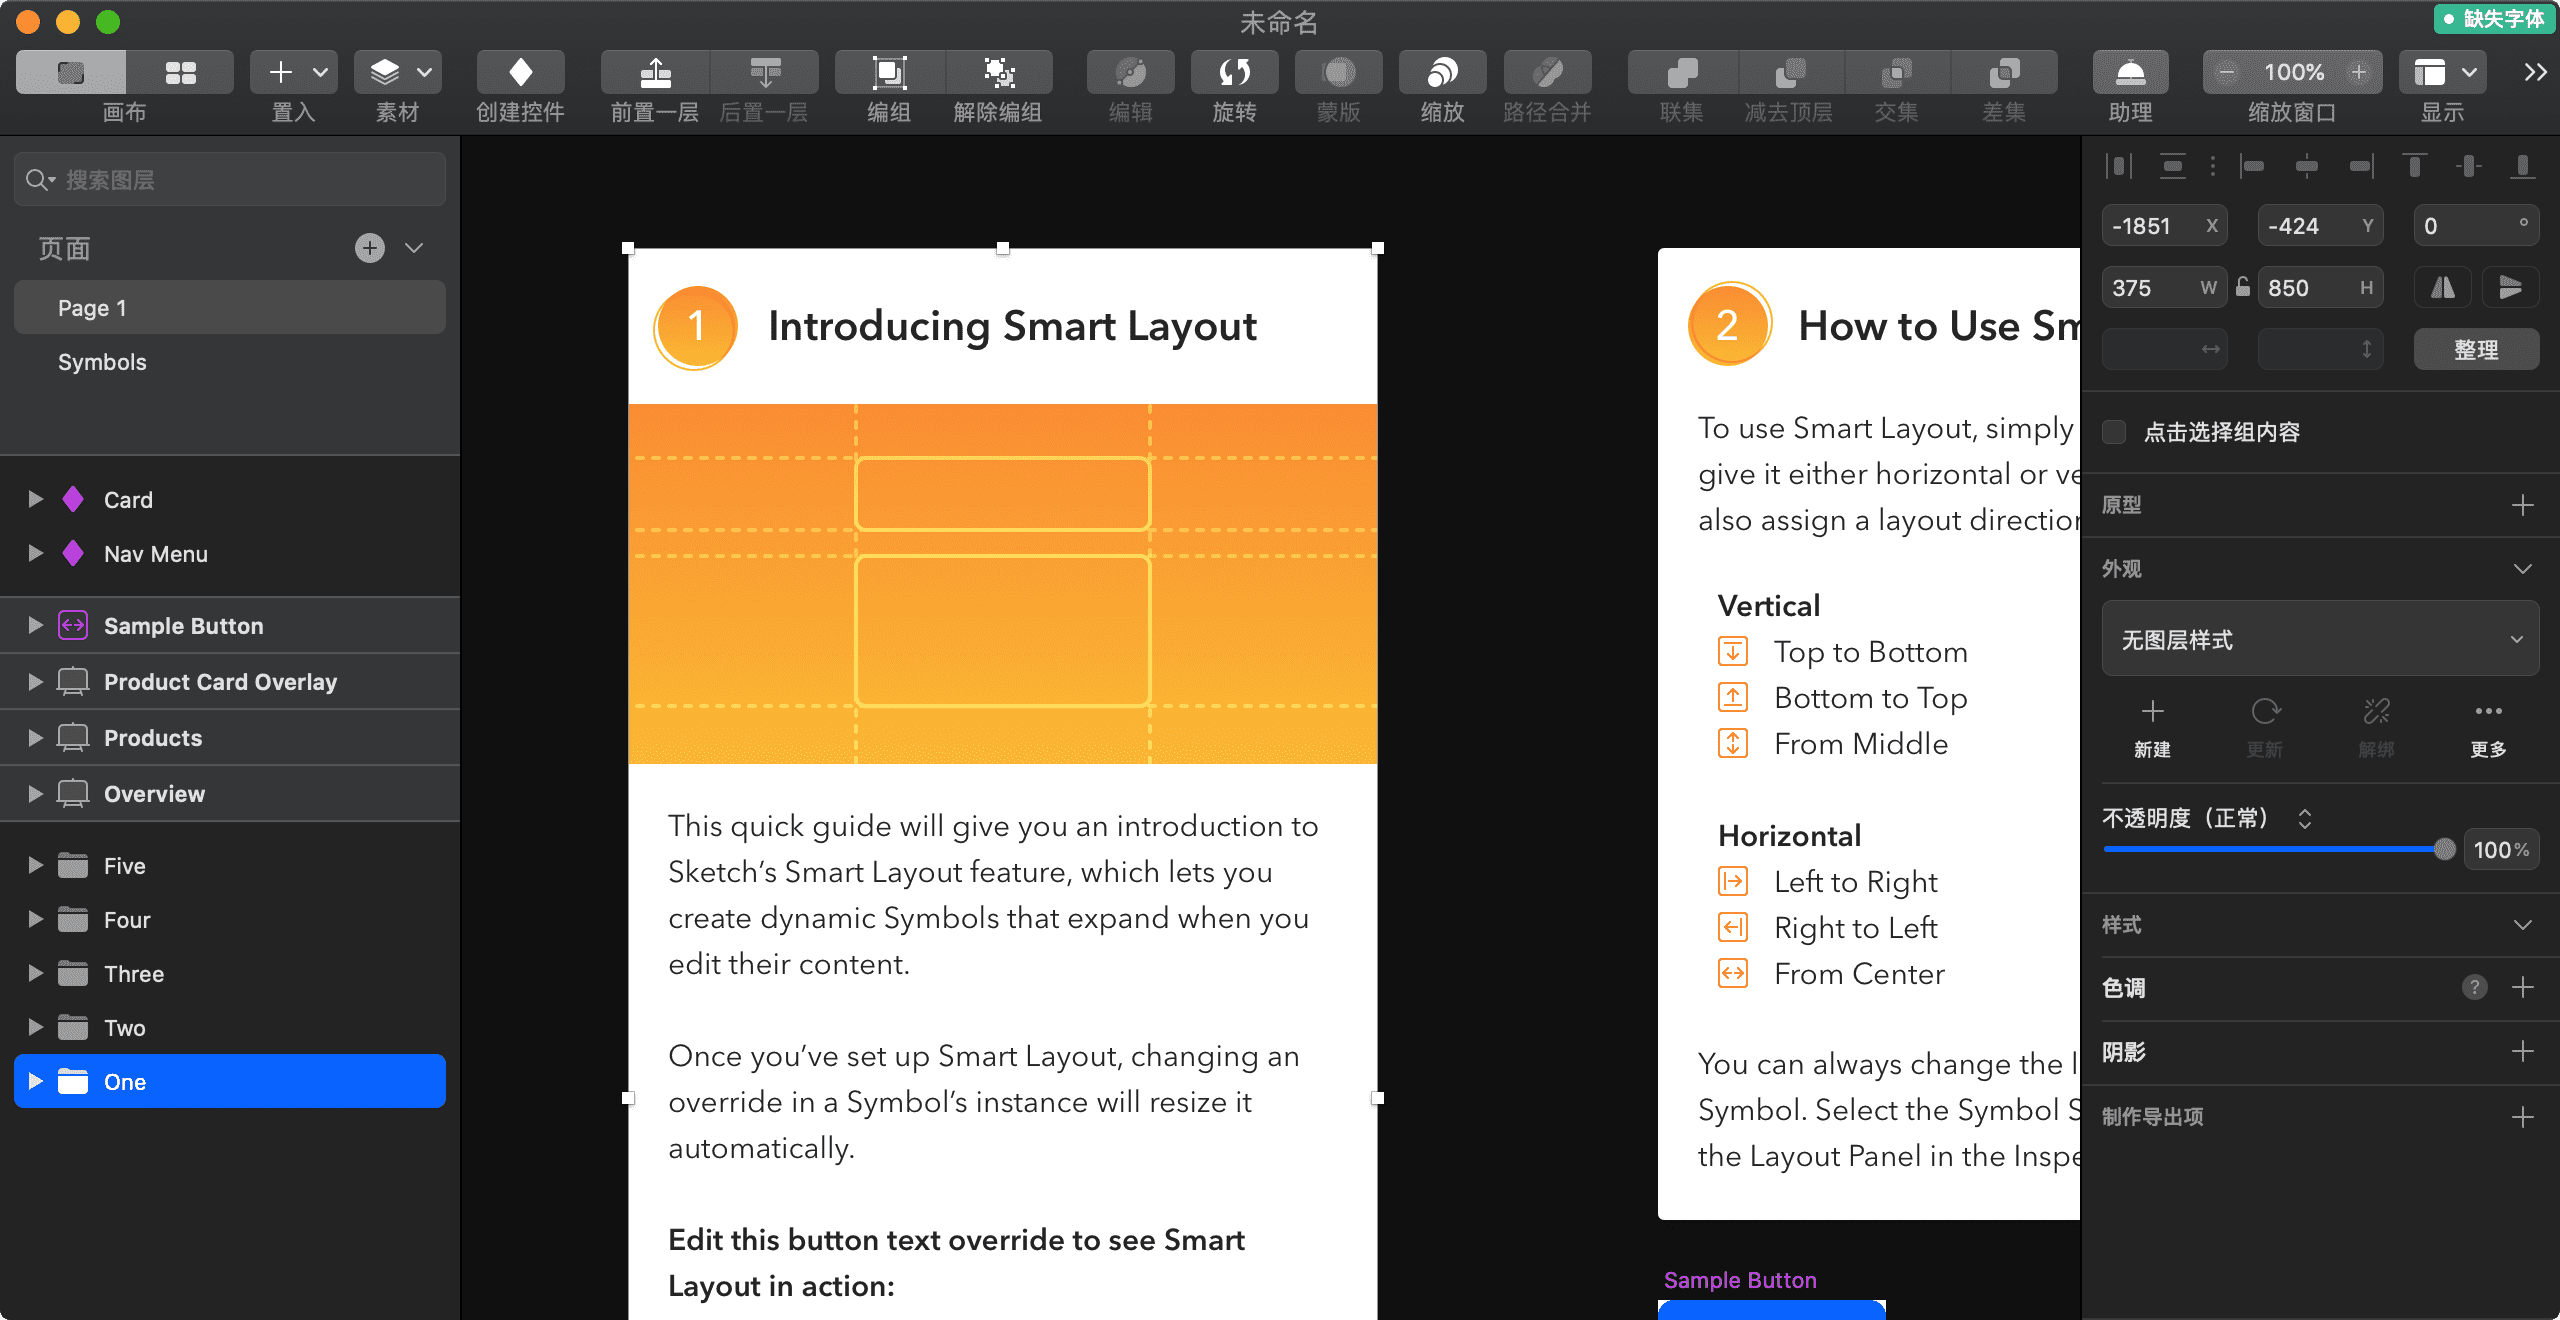This screenshot has width=2560, height=1320.
Task: Click Symbols page tab
Action: (x=101, y=360)
